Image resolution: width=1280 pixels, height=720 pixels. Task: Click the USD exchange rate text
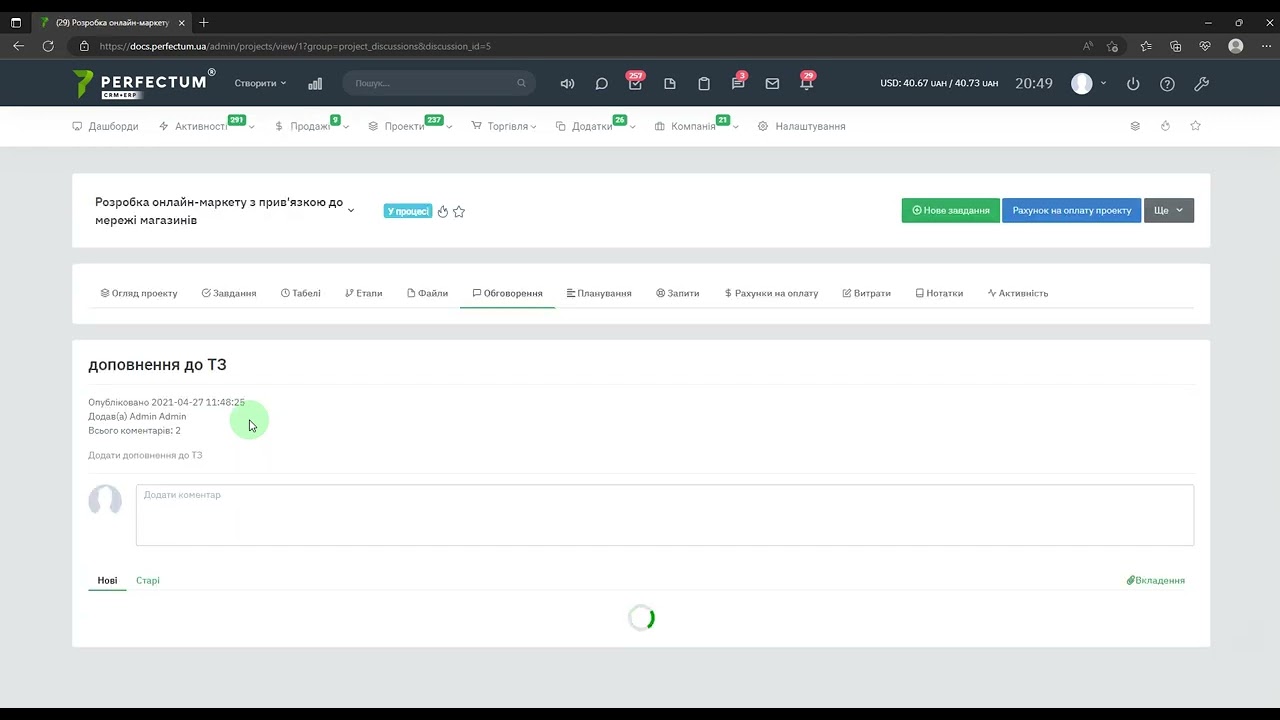tap(939, 83)
